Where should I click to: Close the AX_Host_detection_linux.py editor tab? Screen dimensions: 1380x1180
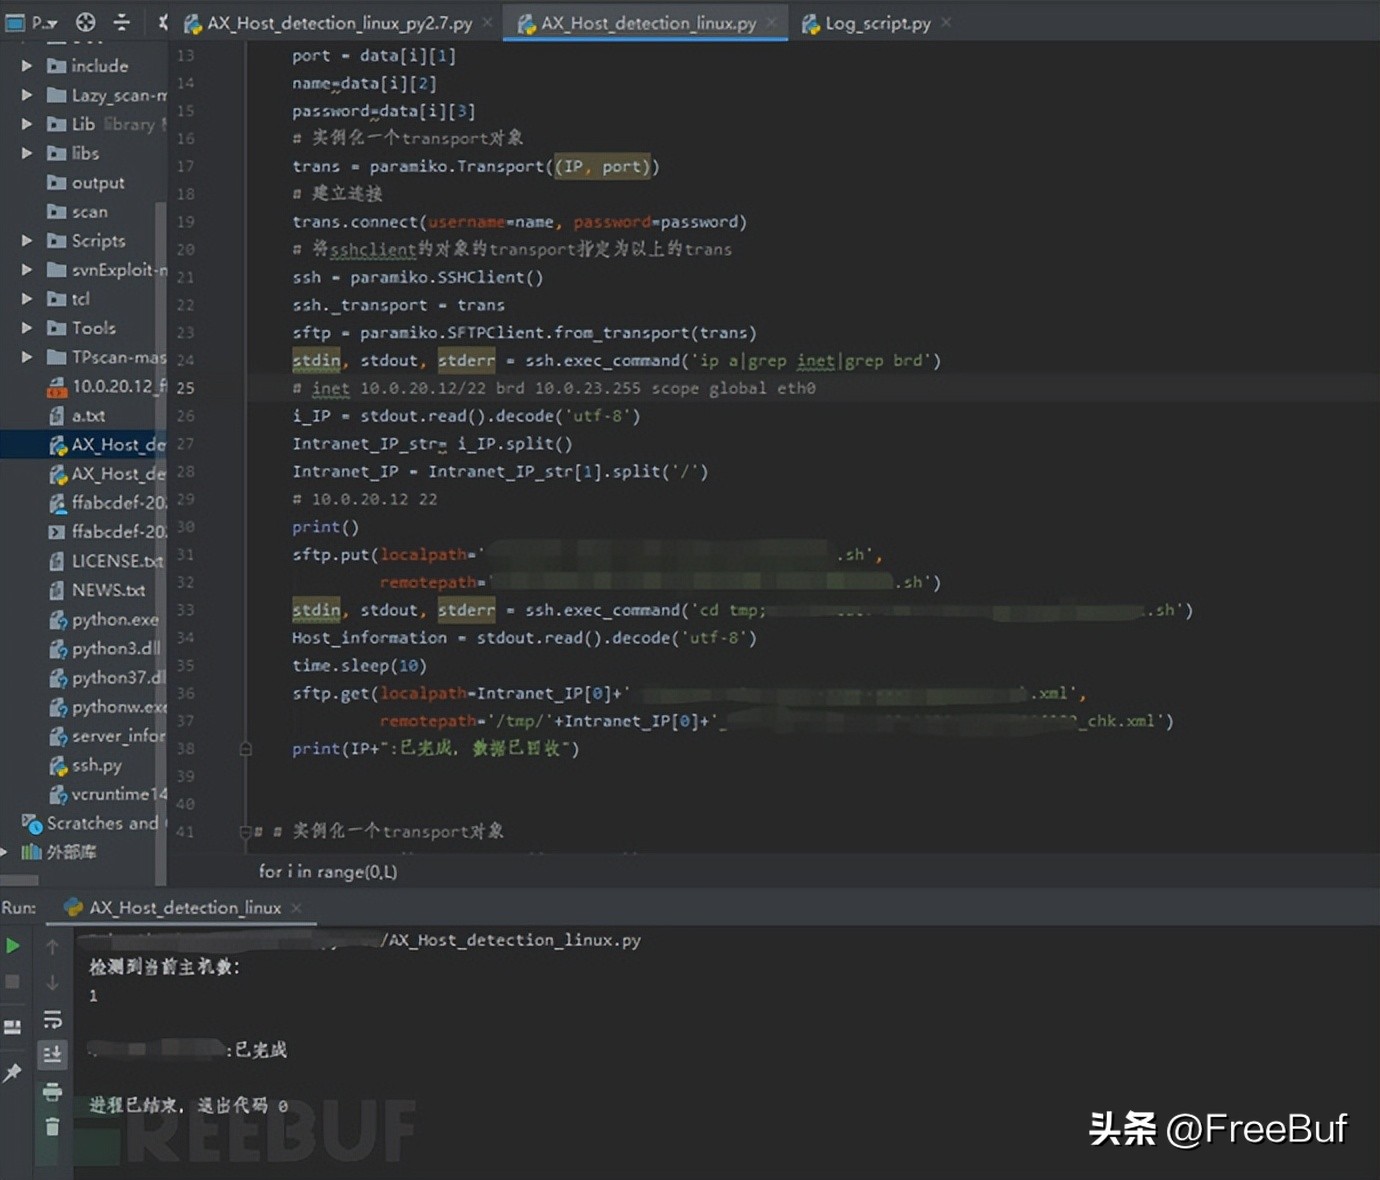[x=773, y=23]
